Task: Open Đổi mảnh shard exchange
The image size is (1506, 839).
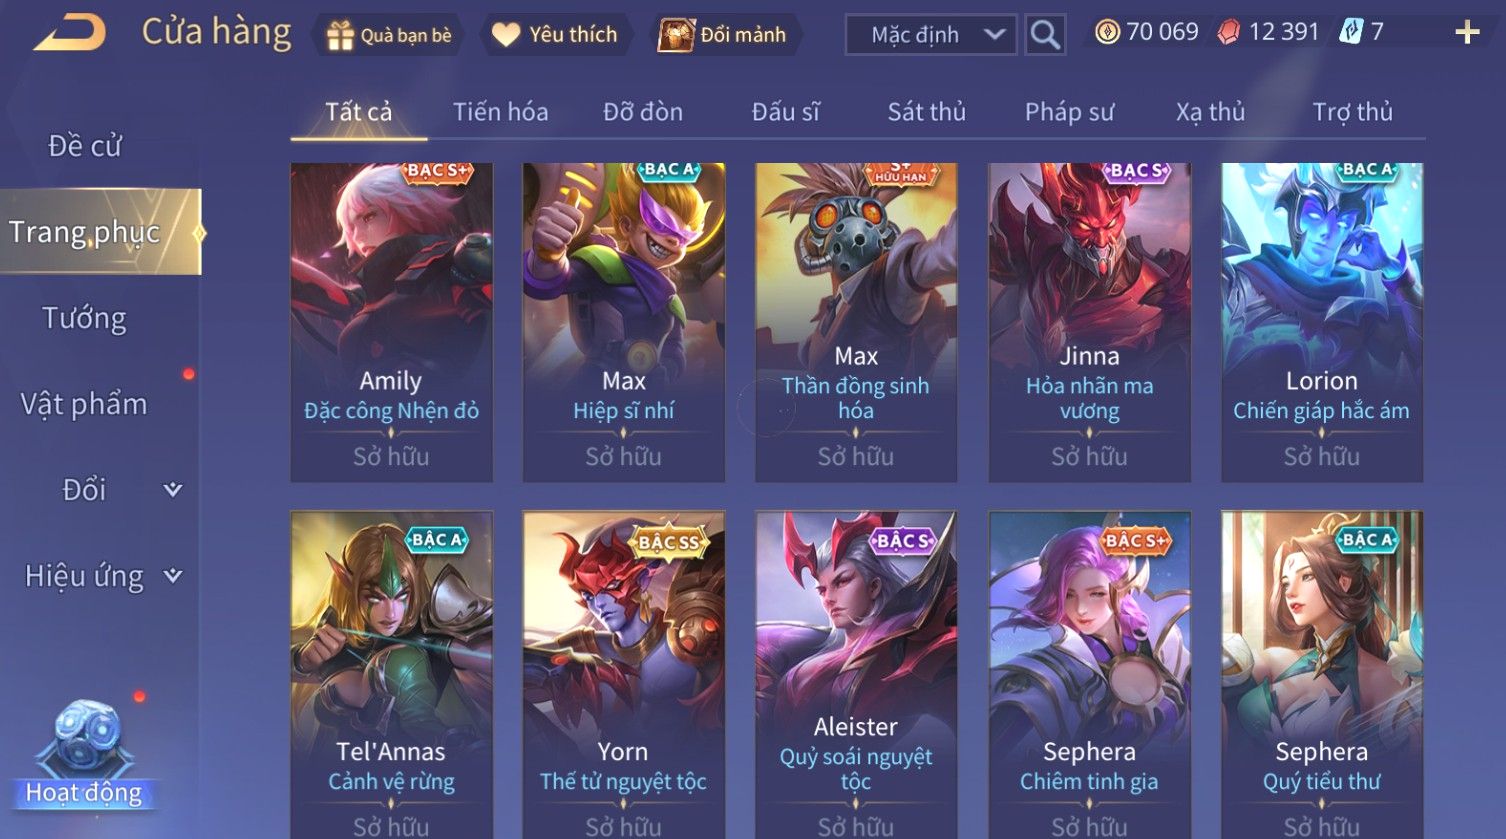Action: click(723, 35)
